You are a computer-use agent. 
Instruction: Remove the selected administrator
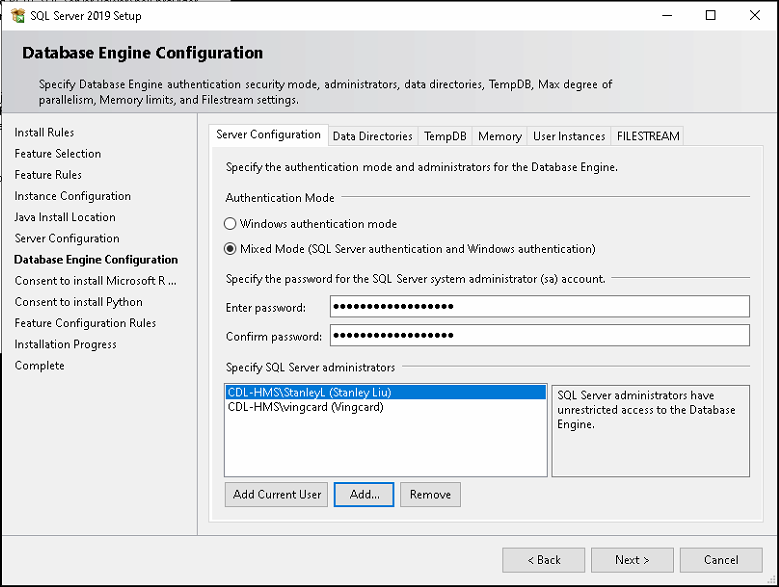point(430,495)
